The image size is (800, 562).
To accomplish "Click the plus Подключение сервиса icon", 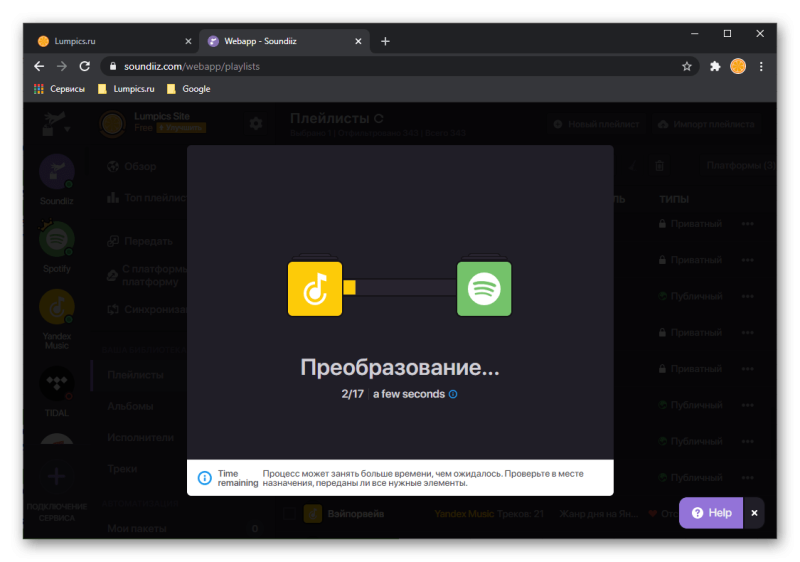I will [57, 476].
